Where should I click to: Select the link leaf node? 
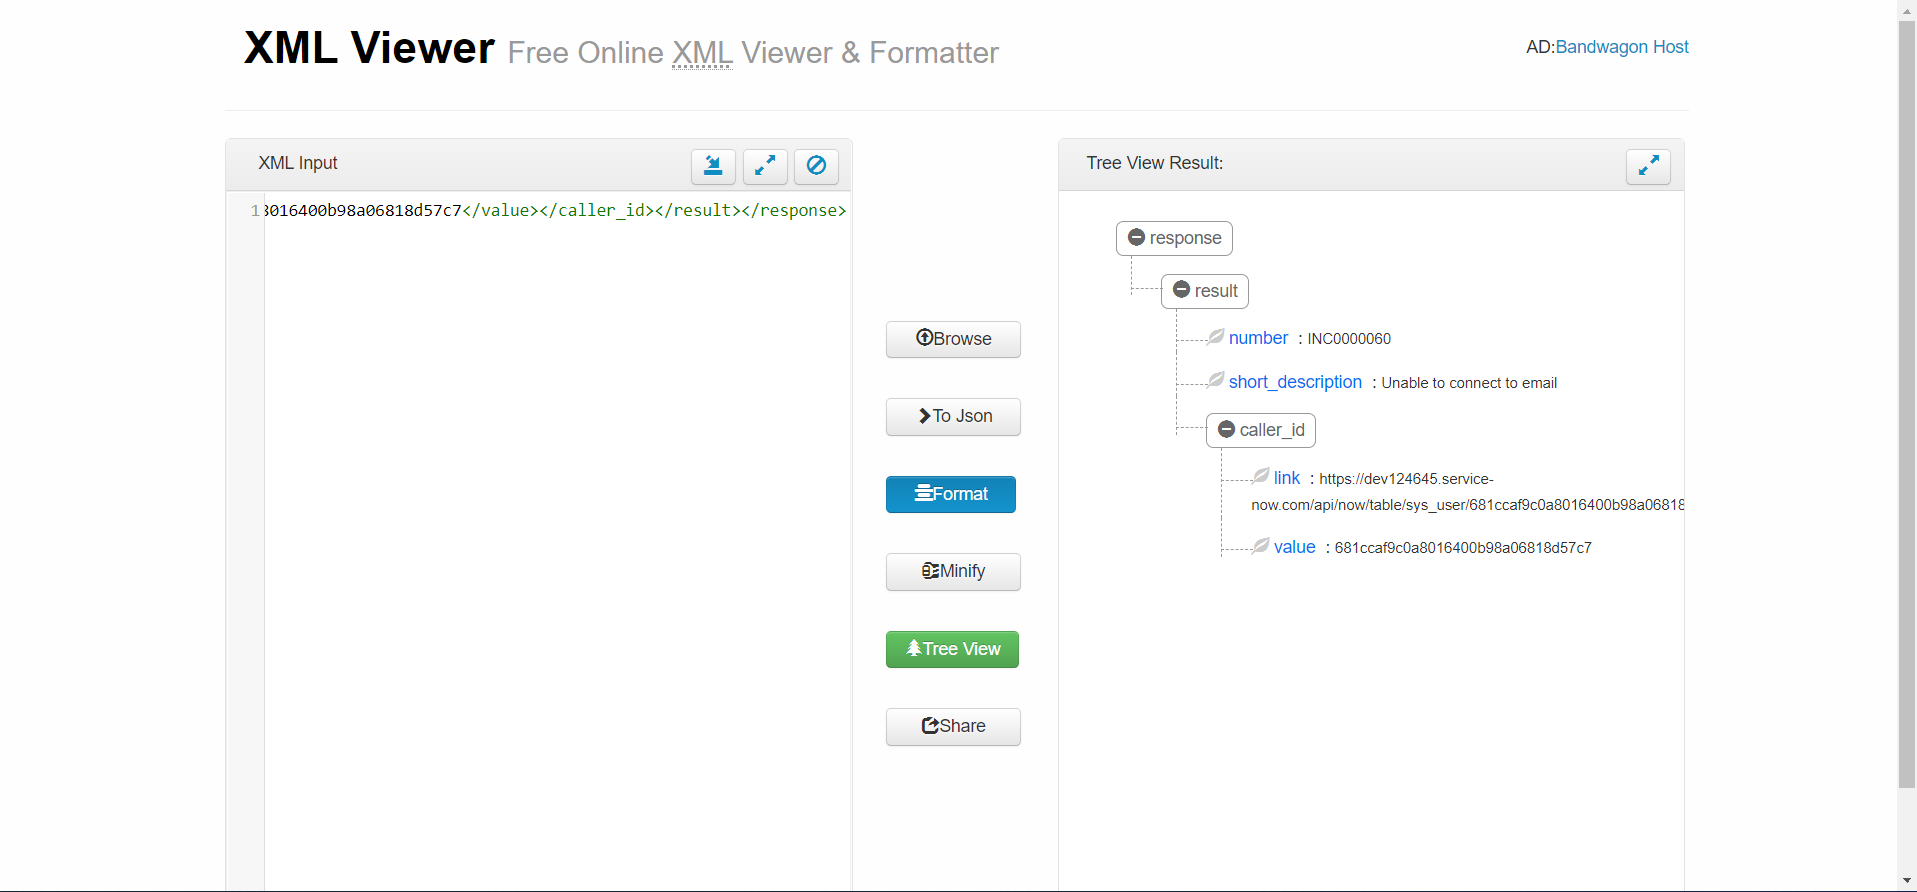[1286, 478]
